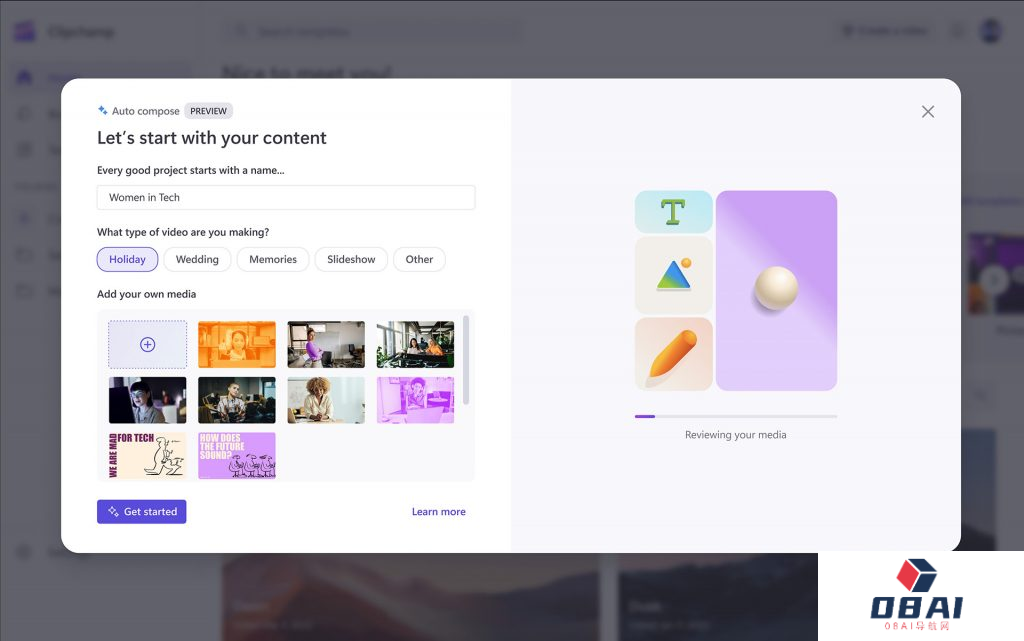This screenshot has width=1024, height=641.
Task: Close the Auto compose dialog with X
Action: [927, 112]
